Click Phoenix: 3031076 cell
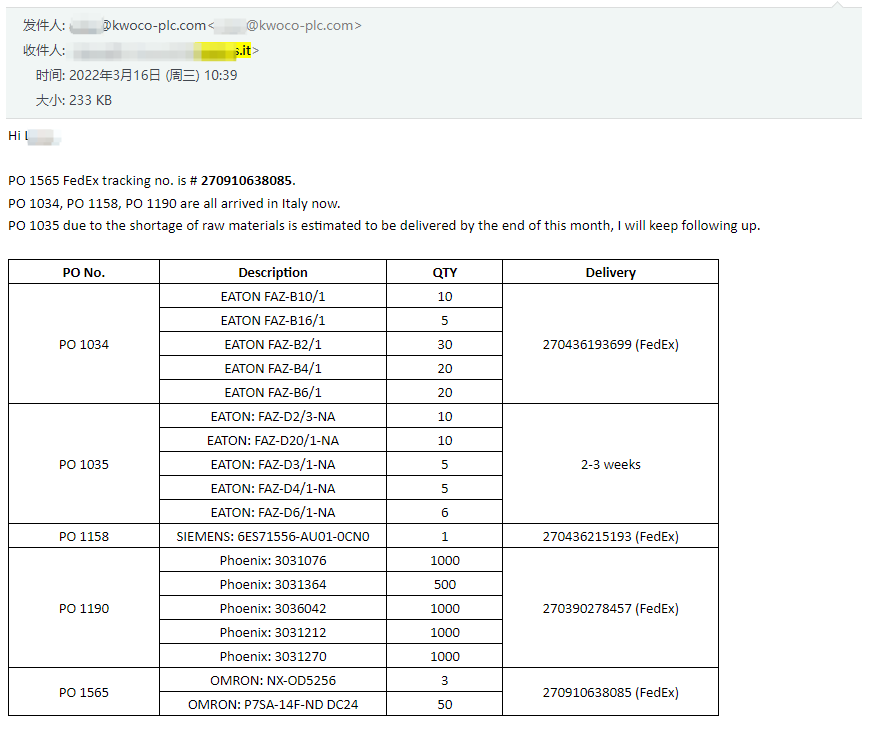Screen dimensions: 869x730 click(x=273, y=560)
